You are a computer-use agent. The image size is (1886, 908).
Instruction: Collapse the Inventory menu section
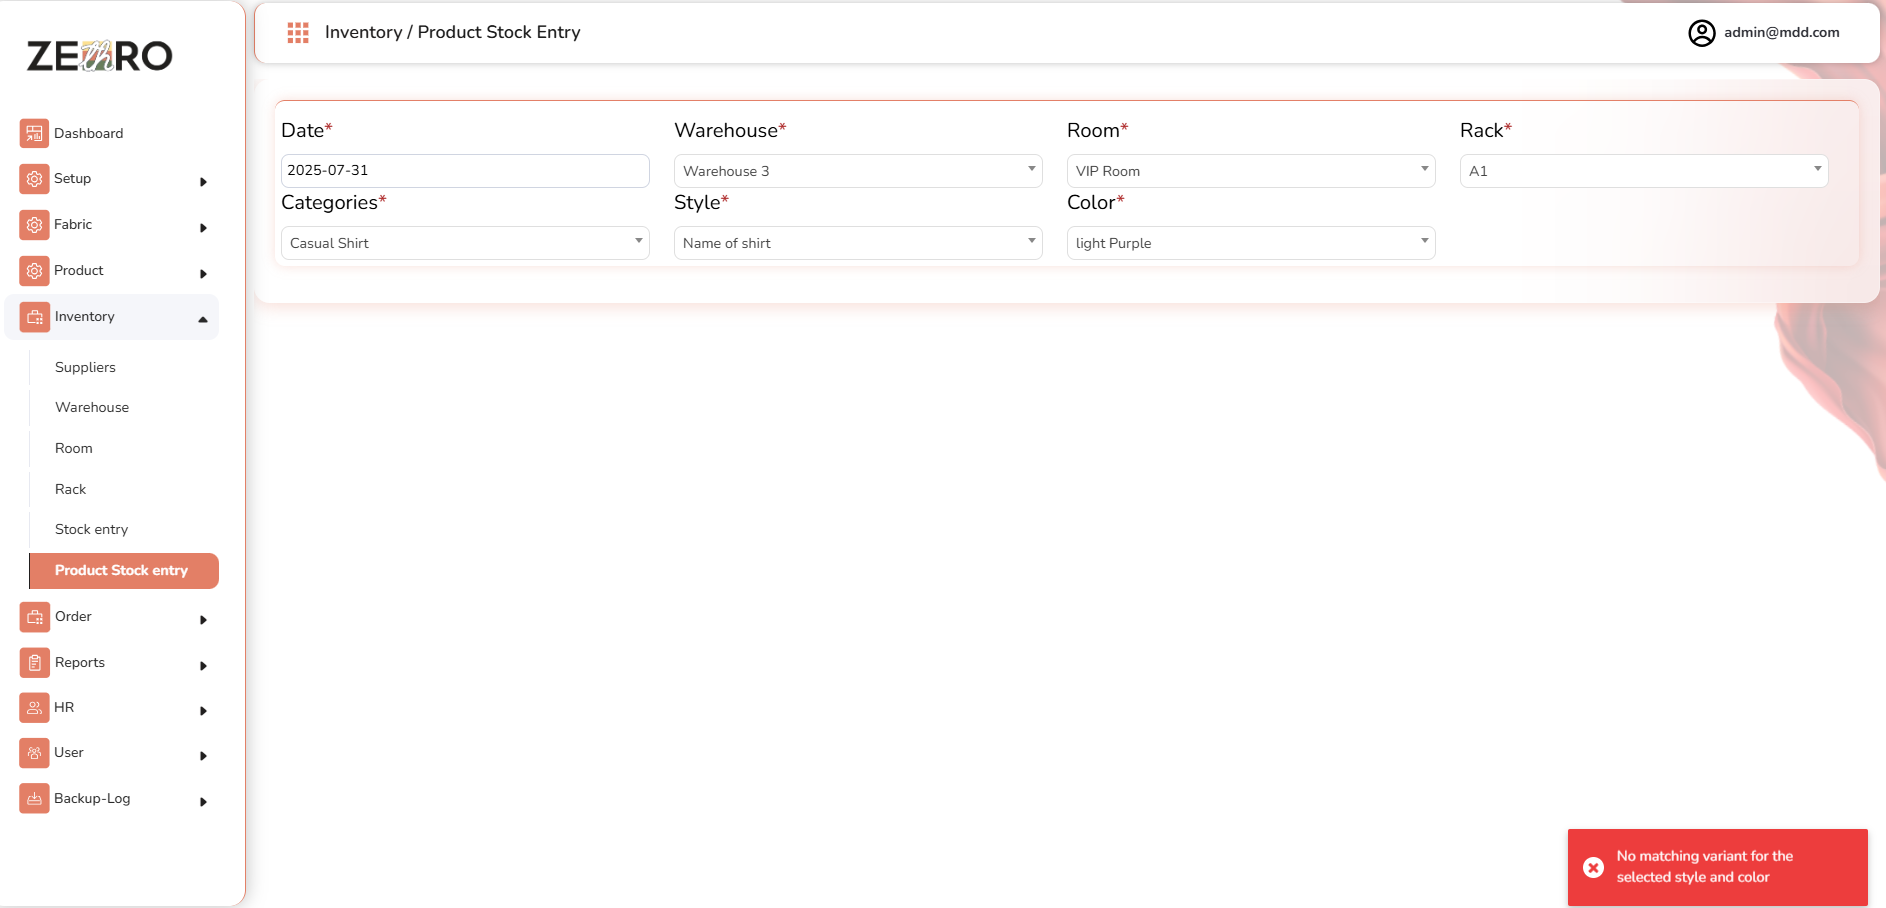(203, 318)
